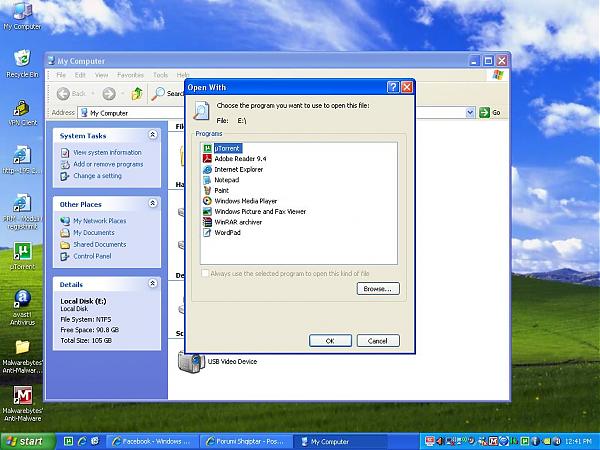Choose Adobe Reader 9.4 from the Programs list
Screen dimensions: 600x450
[x=240, y=158]
